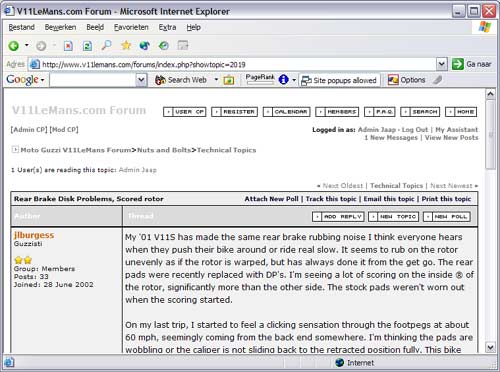Click the green Back arrow button

pos(14,46)
